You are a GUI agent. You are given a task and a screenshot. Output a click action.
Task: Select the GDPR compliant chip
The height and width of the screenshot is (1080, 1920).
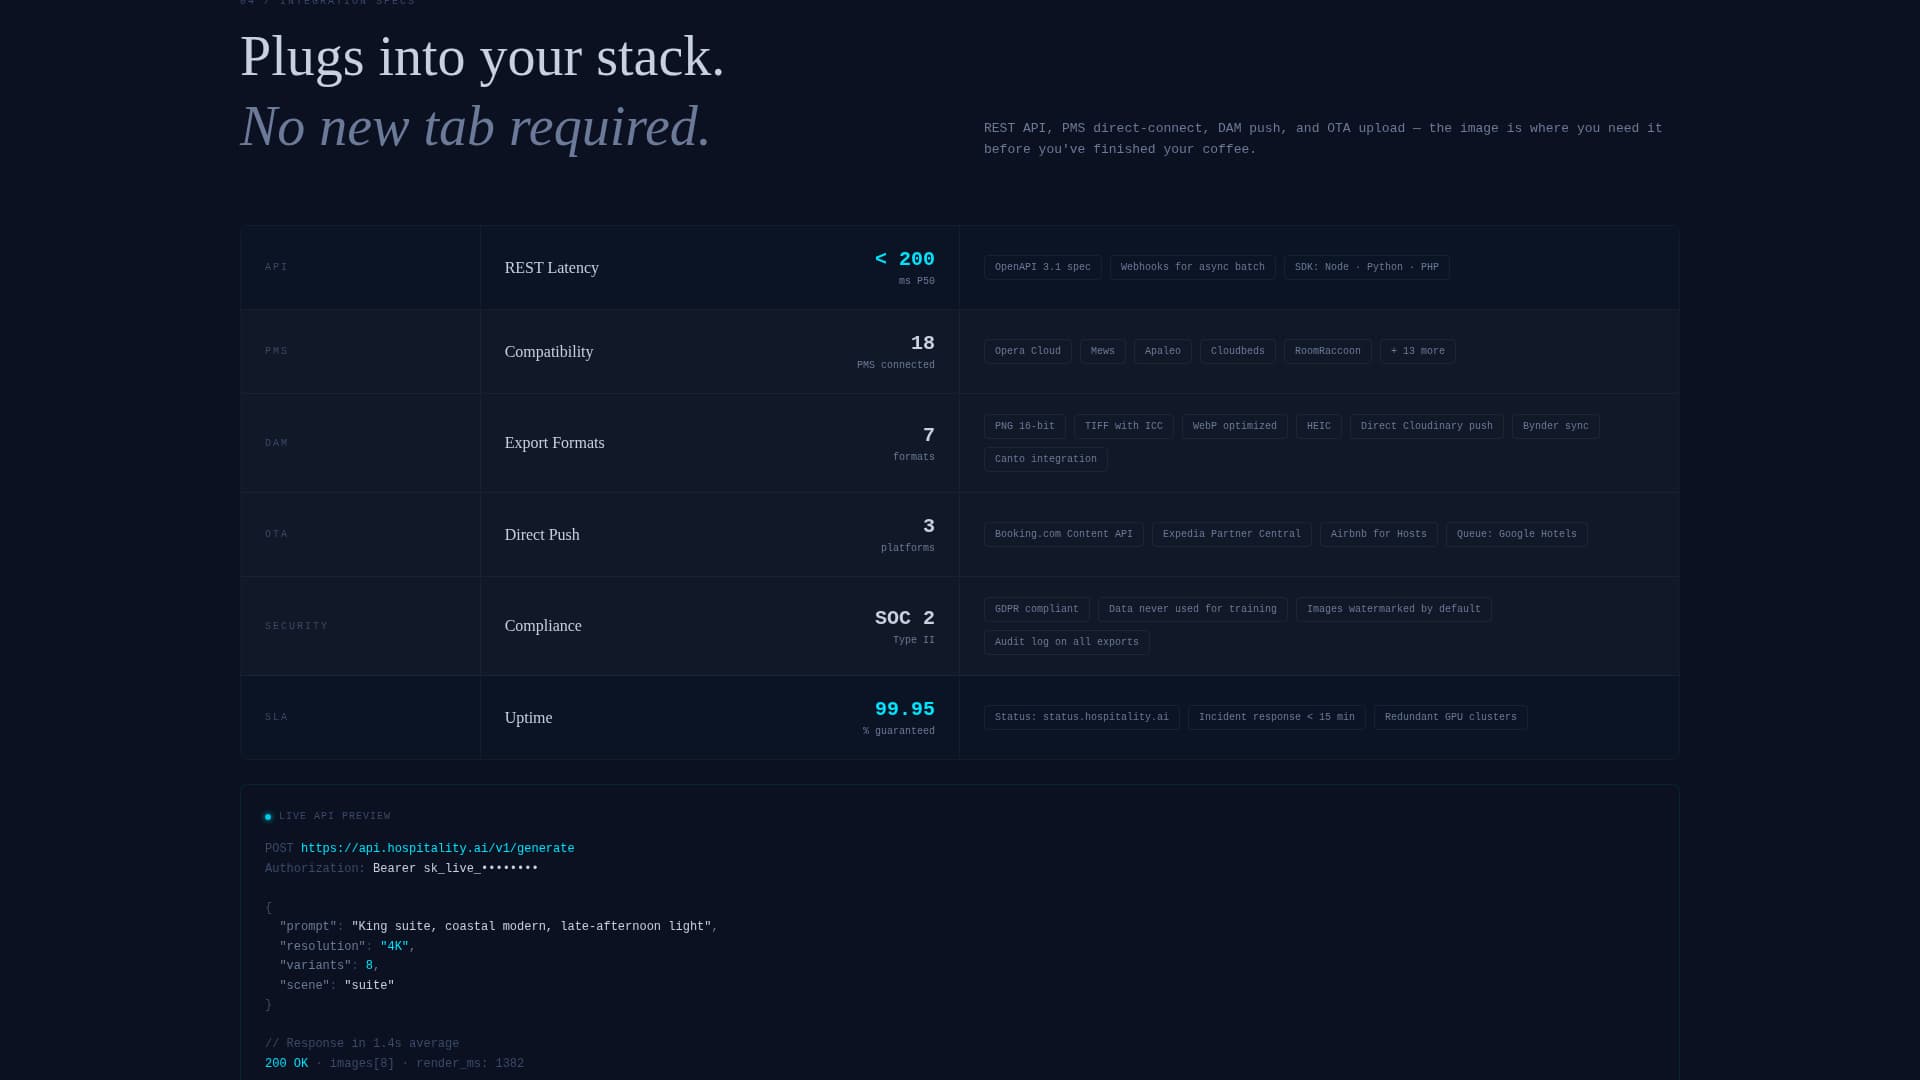click(x=1036, y=609)
